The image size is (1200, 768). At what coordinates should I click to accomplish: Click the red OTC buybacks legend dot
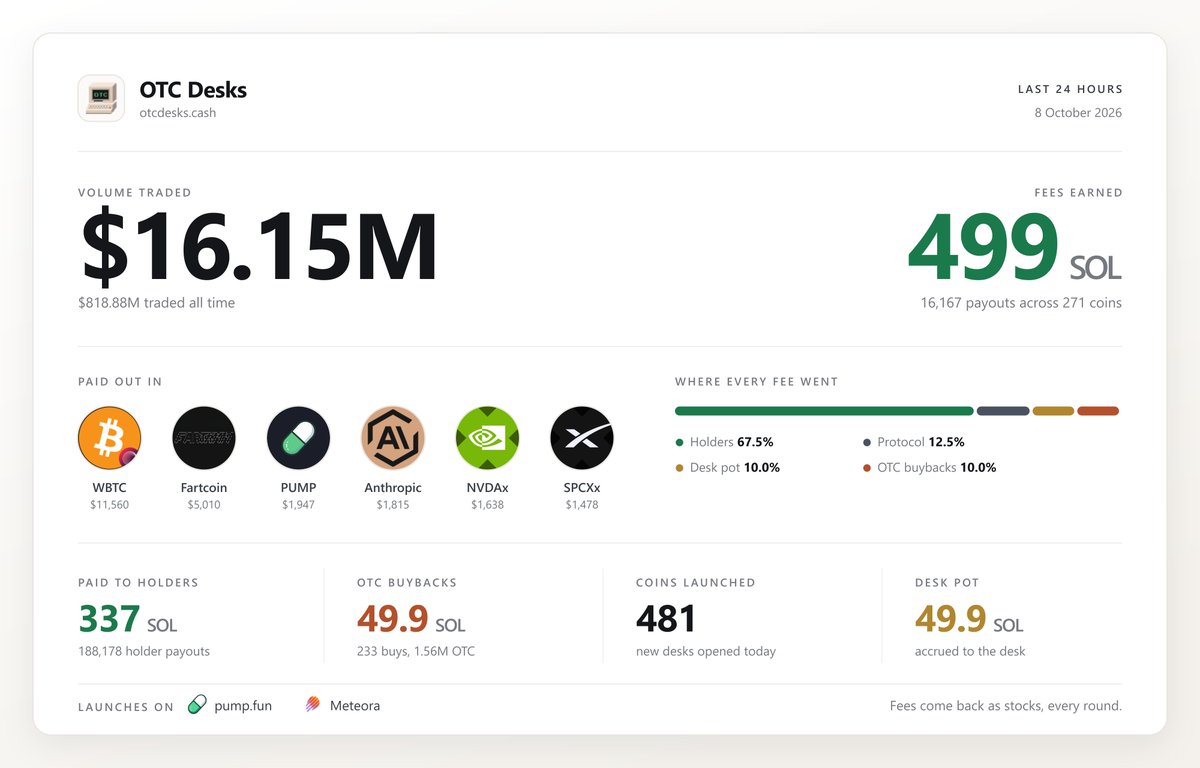(867, 468)
